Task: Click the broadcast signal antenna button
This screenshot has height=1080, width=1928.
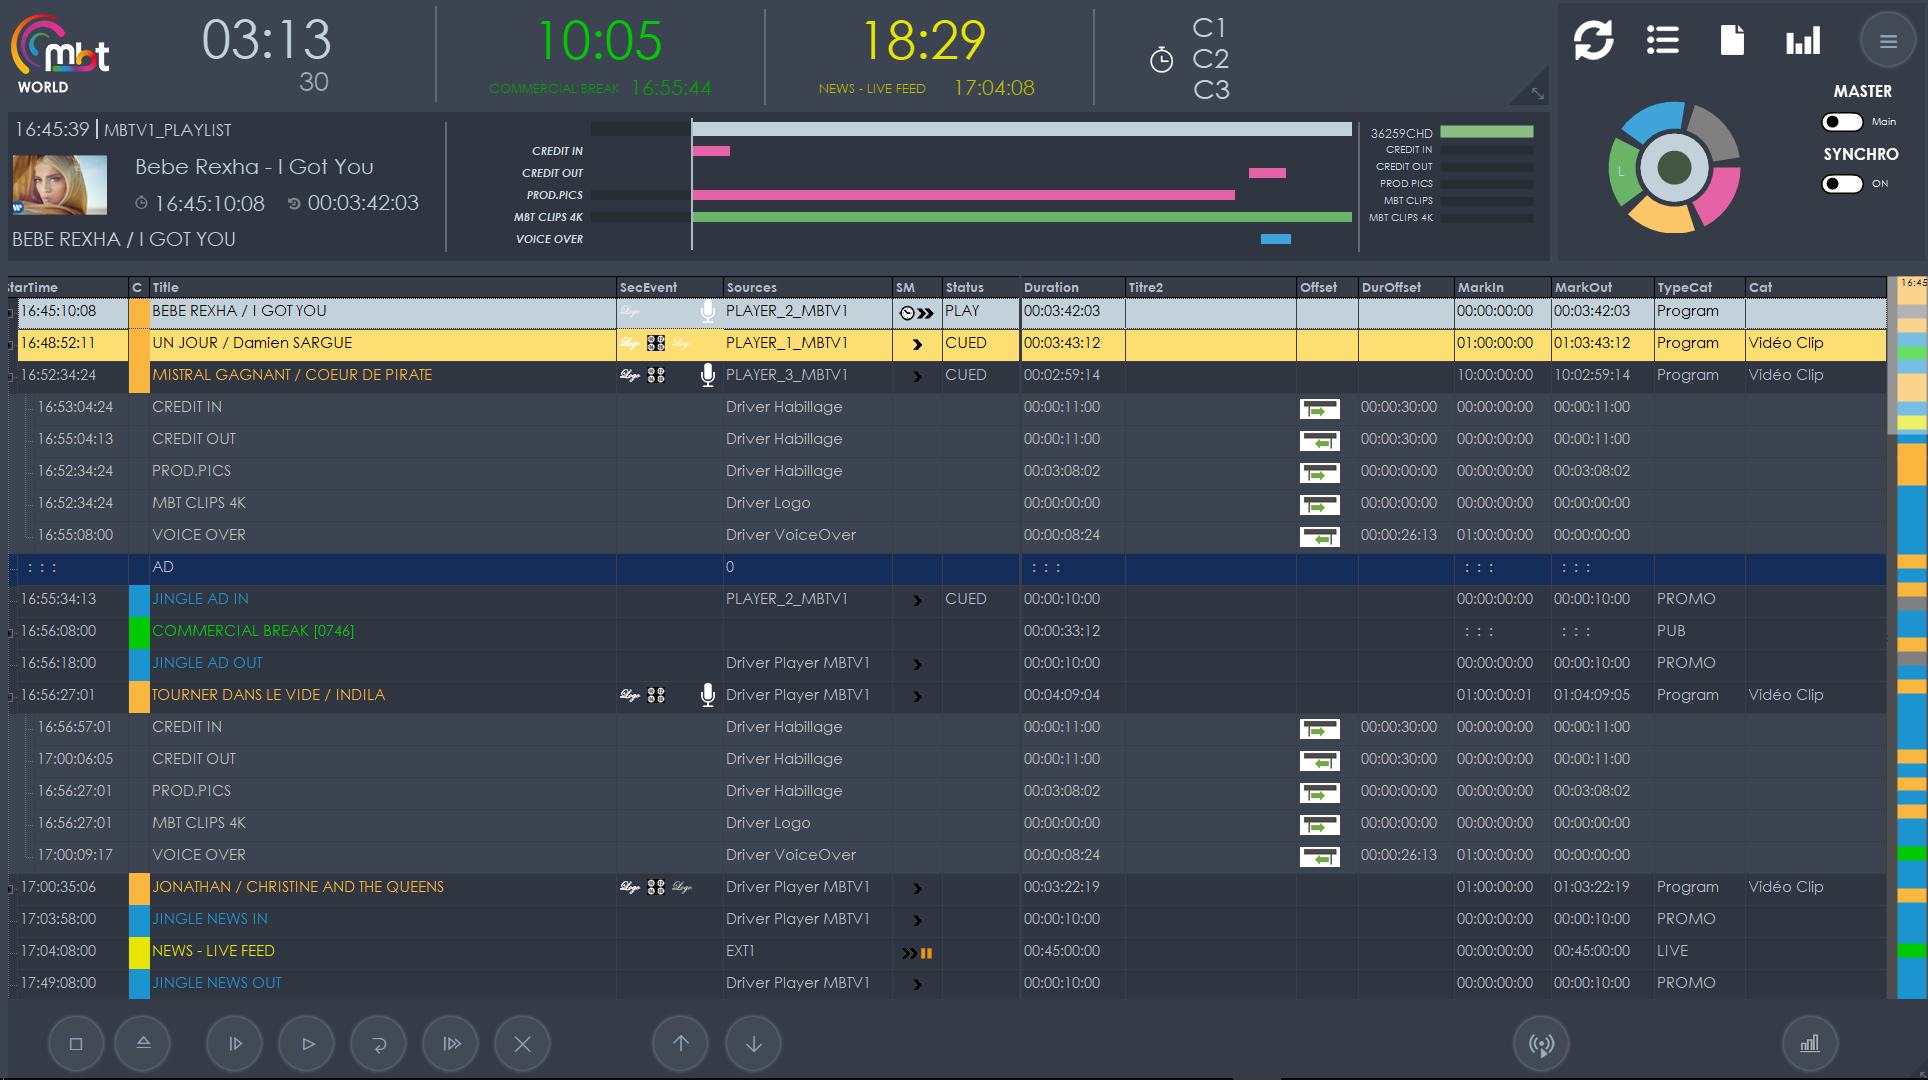Action: click(1541, 1044)
